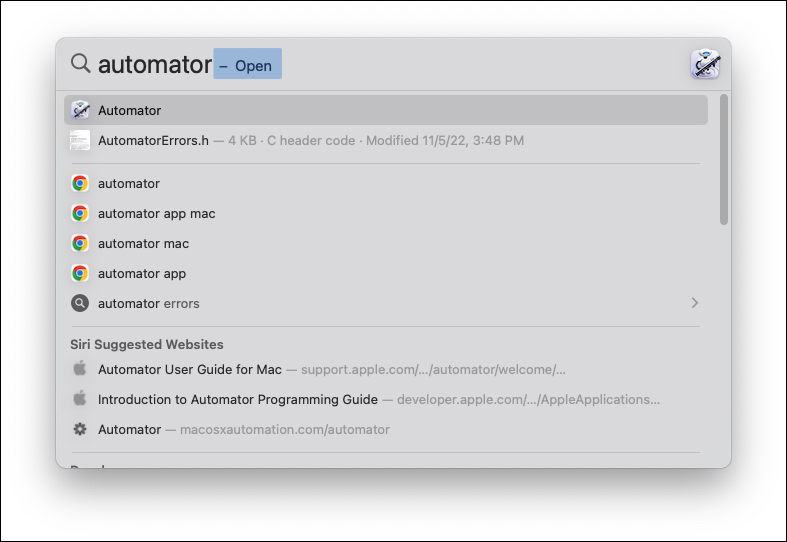Select the AutomatorErrors.h file result
The image size is (787, 542).
[386, 141]
